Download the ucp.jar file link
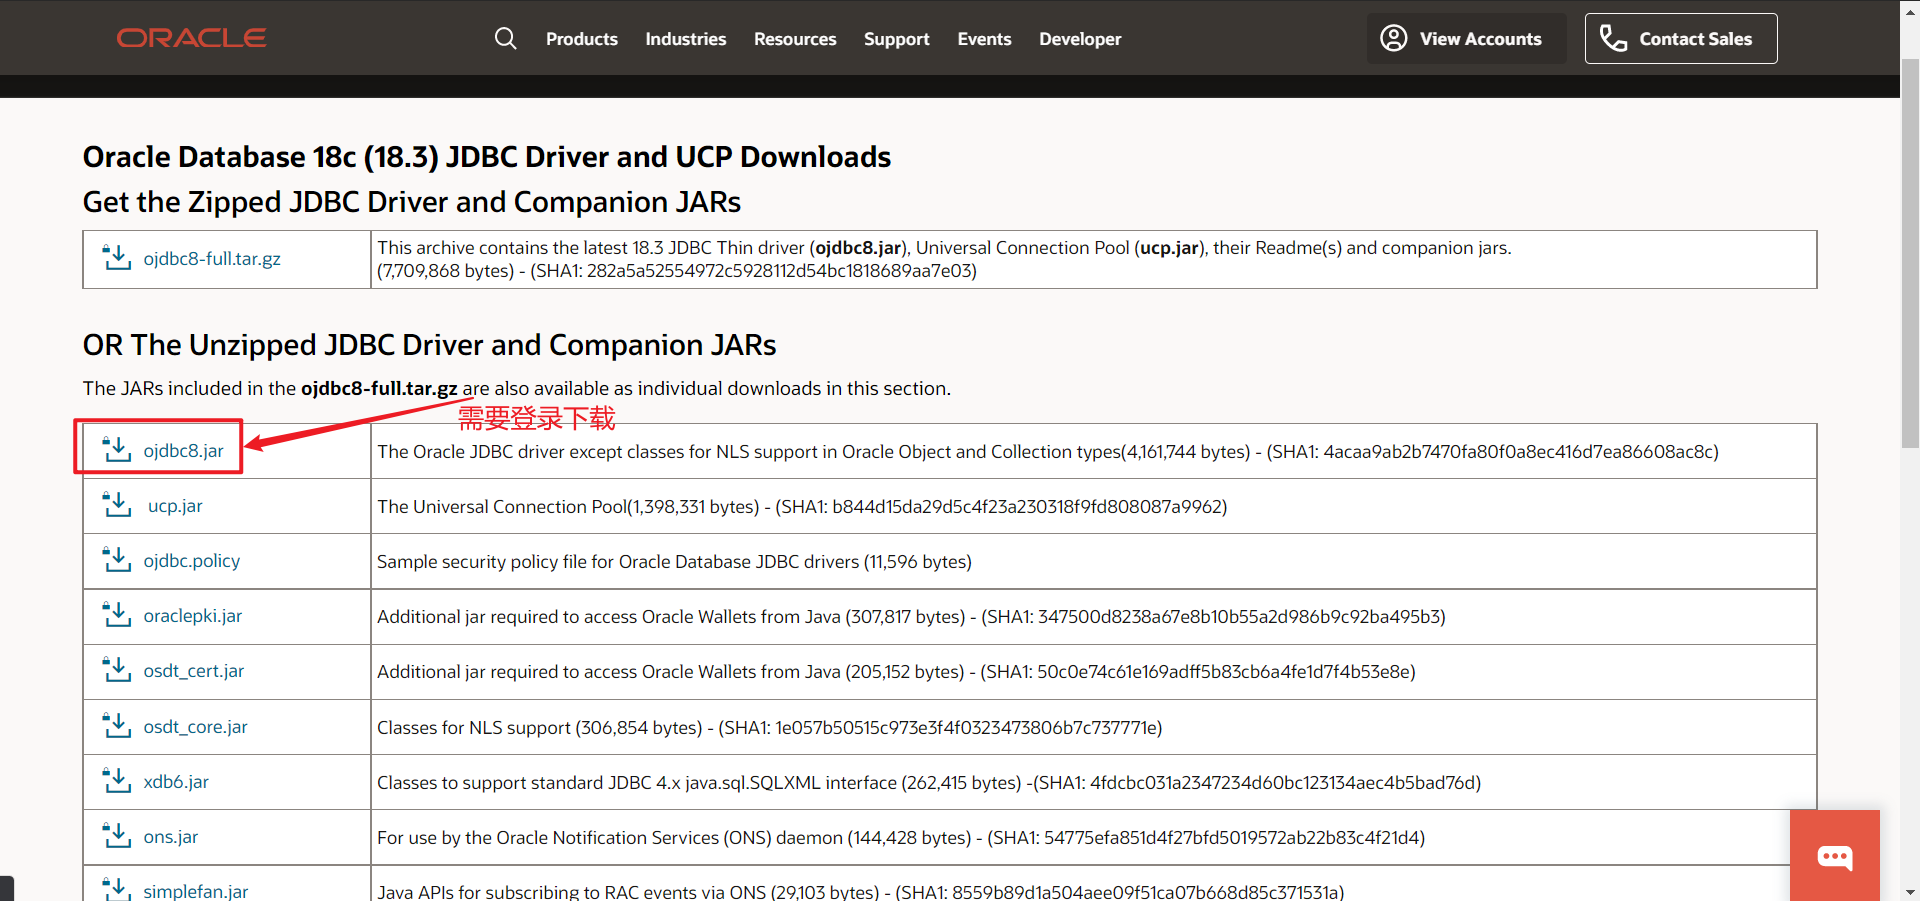This screenshot has width=1920, height=901. coord(175,506)
